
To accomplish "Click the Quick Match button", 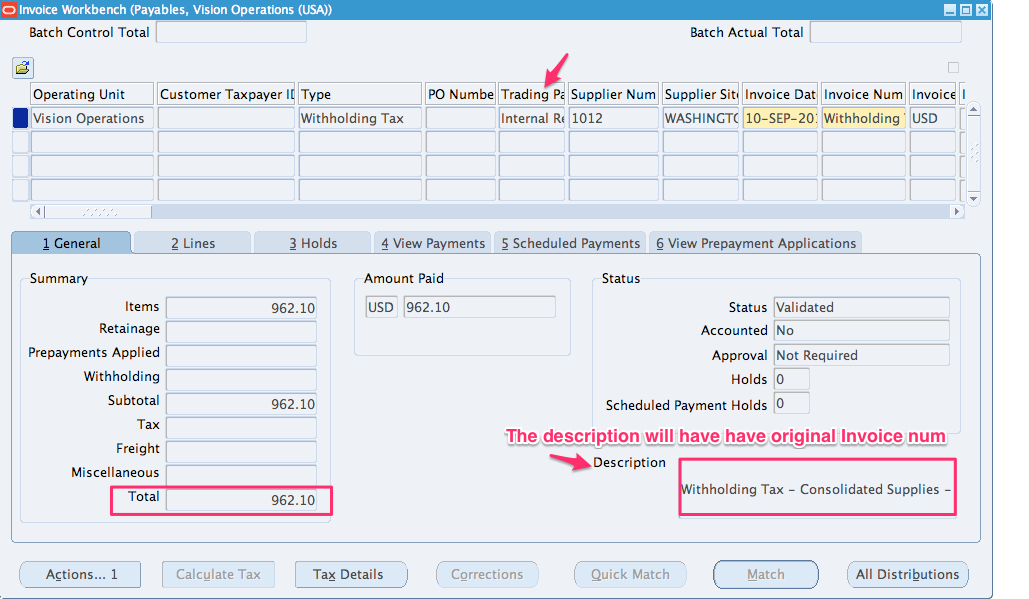I will [x=630, y=574].
